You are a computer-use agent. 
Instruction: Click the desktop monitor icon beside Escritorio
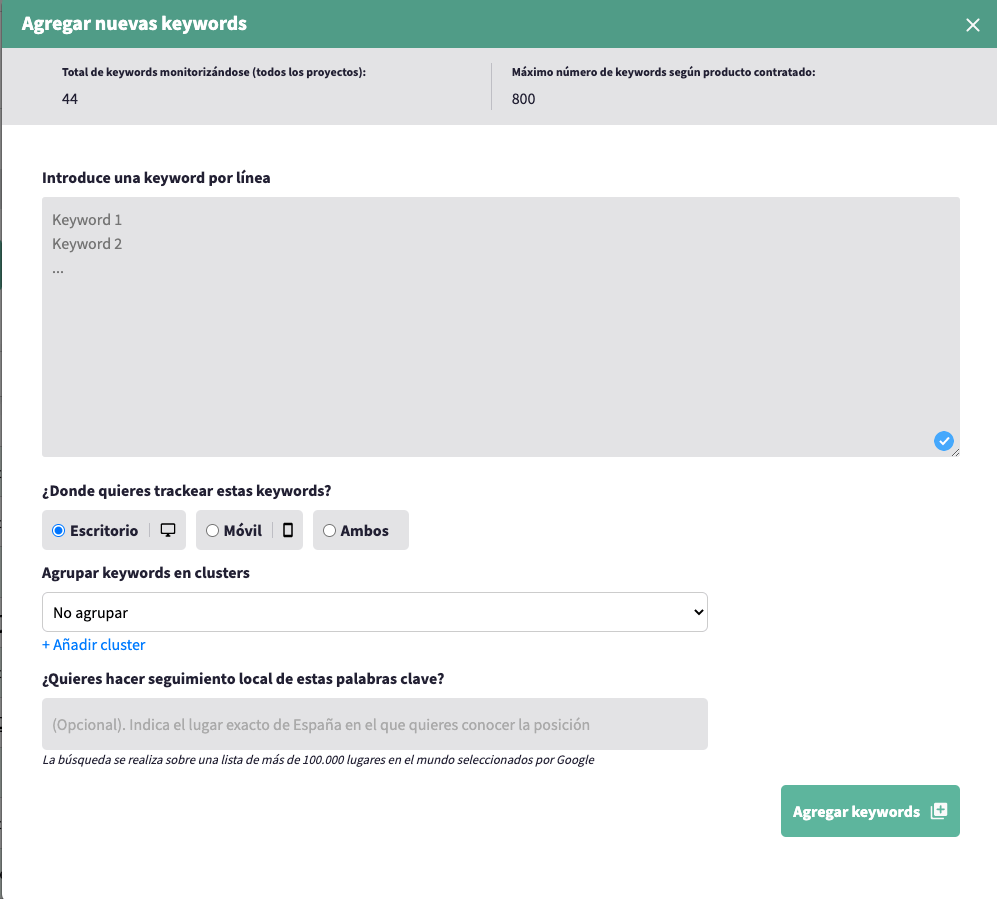pos(168,531)
